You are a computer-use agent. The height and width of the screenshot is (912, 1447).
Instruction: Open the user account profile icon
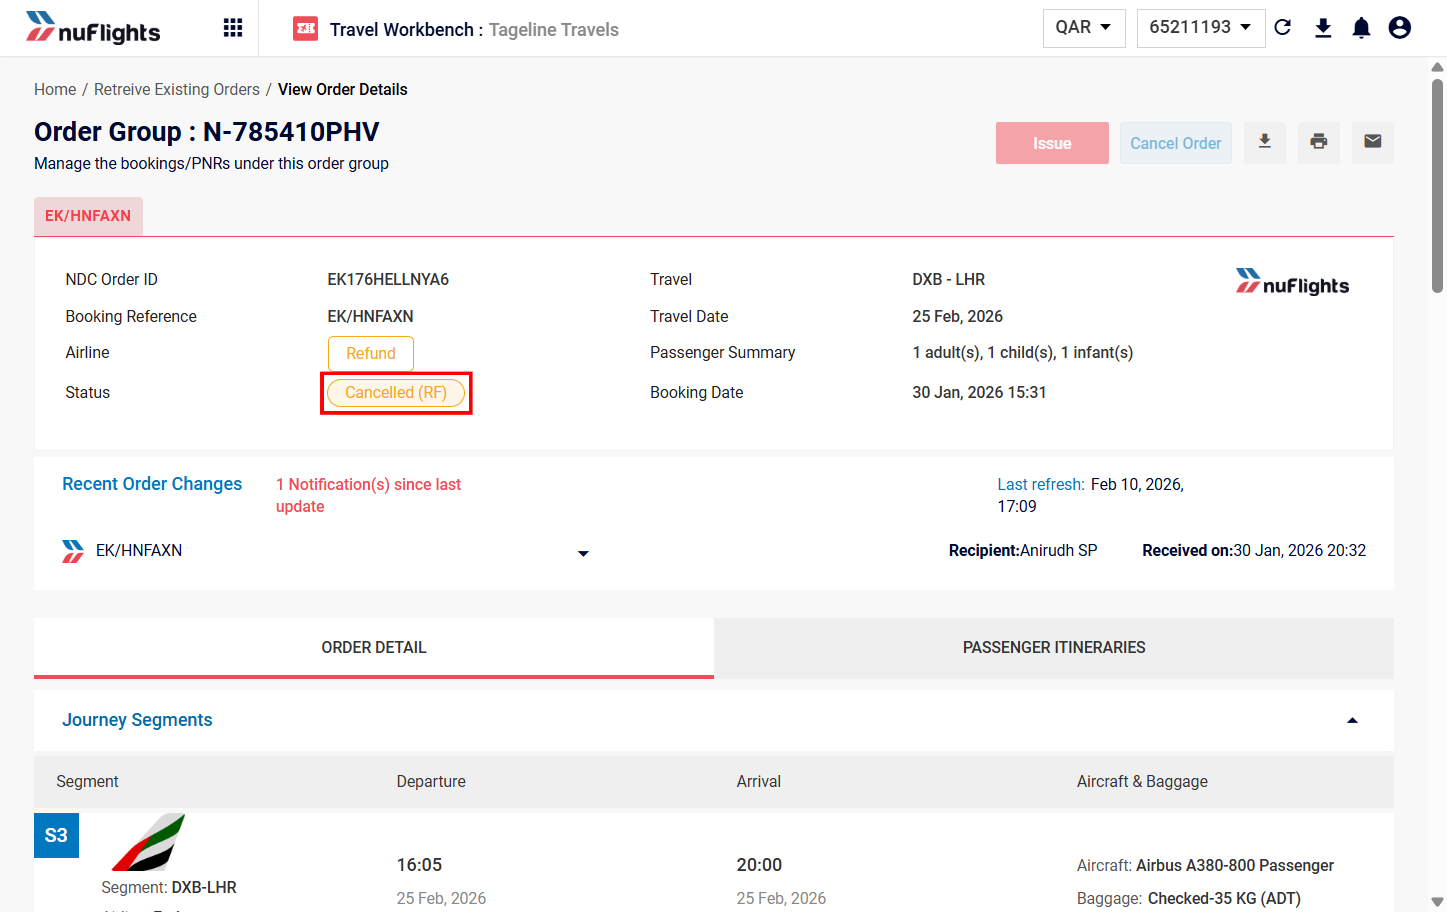tap(1400, 28)
